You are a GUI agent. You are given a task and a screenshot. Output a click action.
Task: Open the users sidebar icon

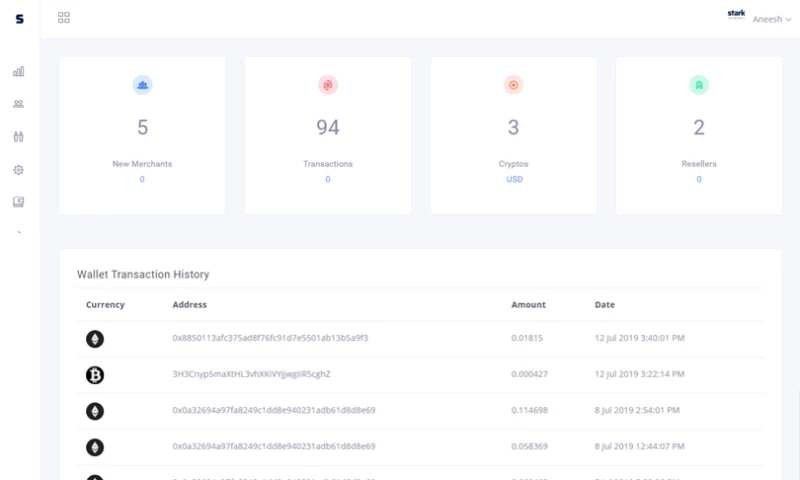18,104
